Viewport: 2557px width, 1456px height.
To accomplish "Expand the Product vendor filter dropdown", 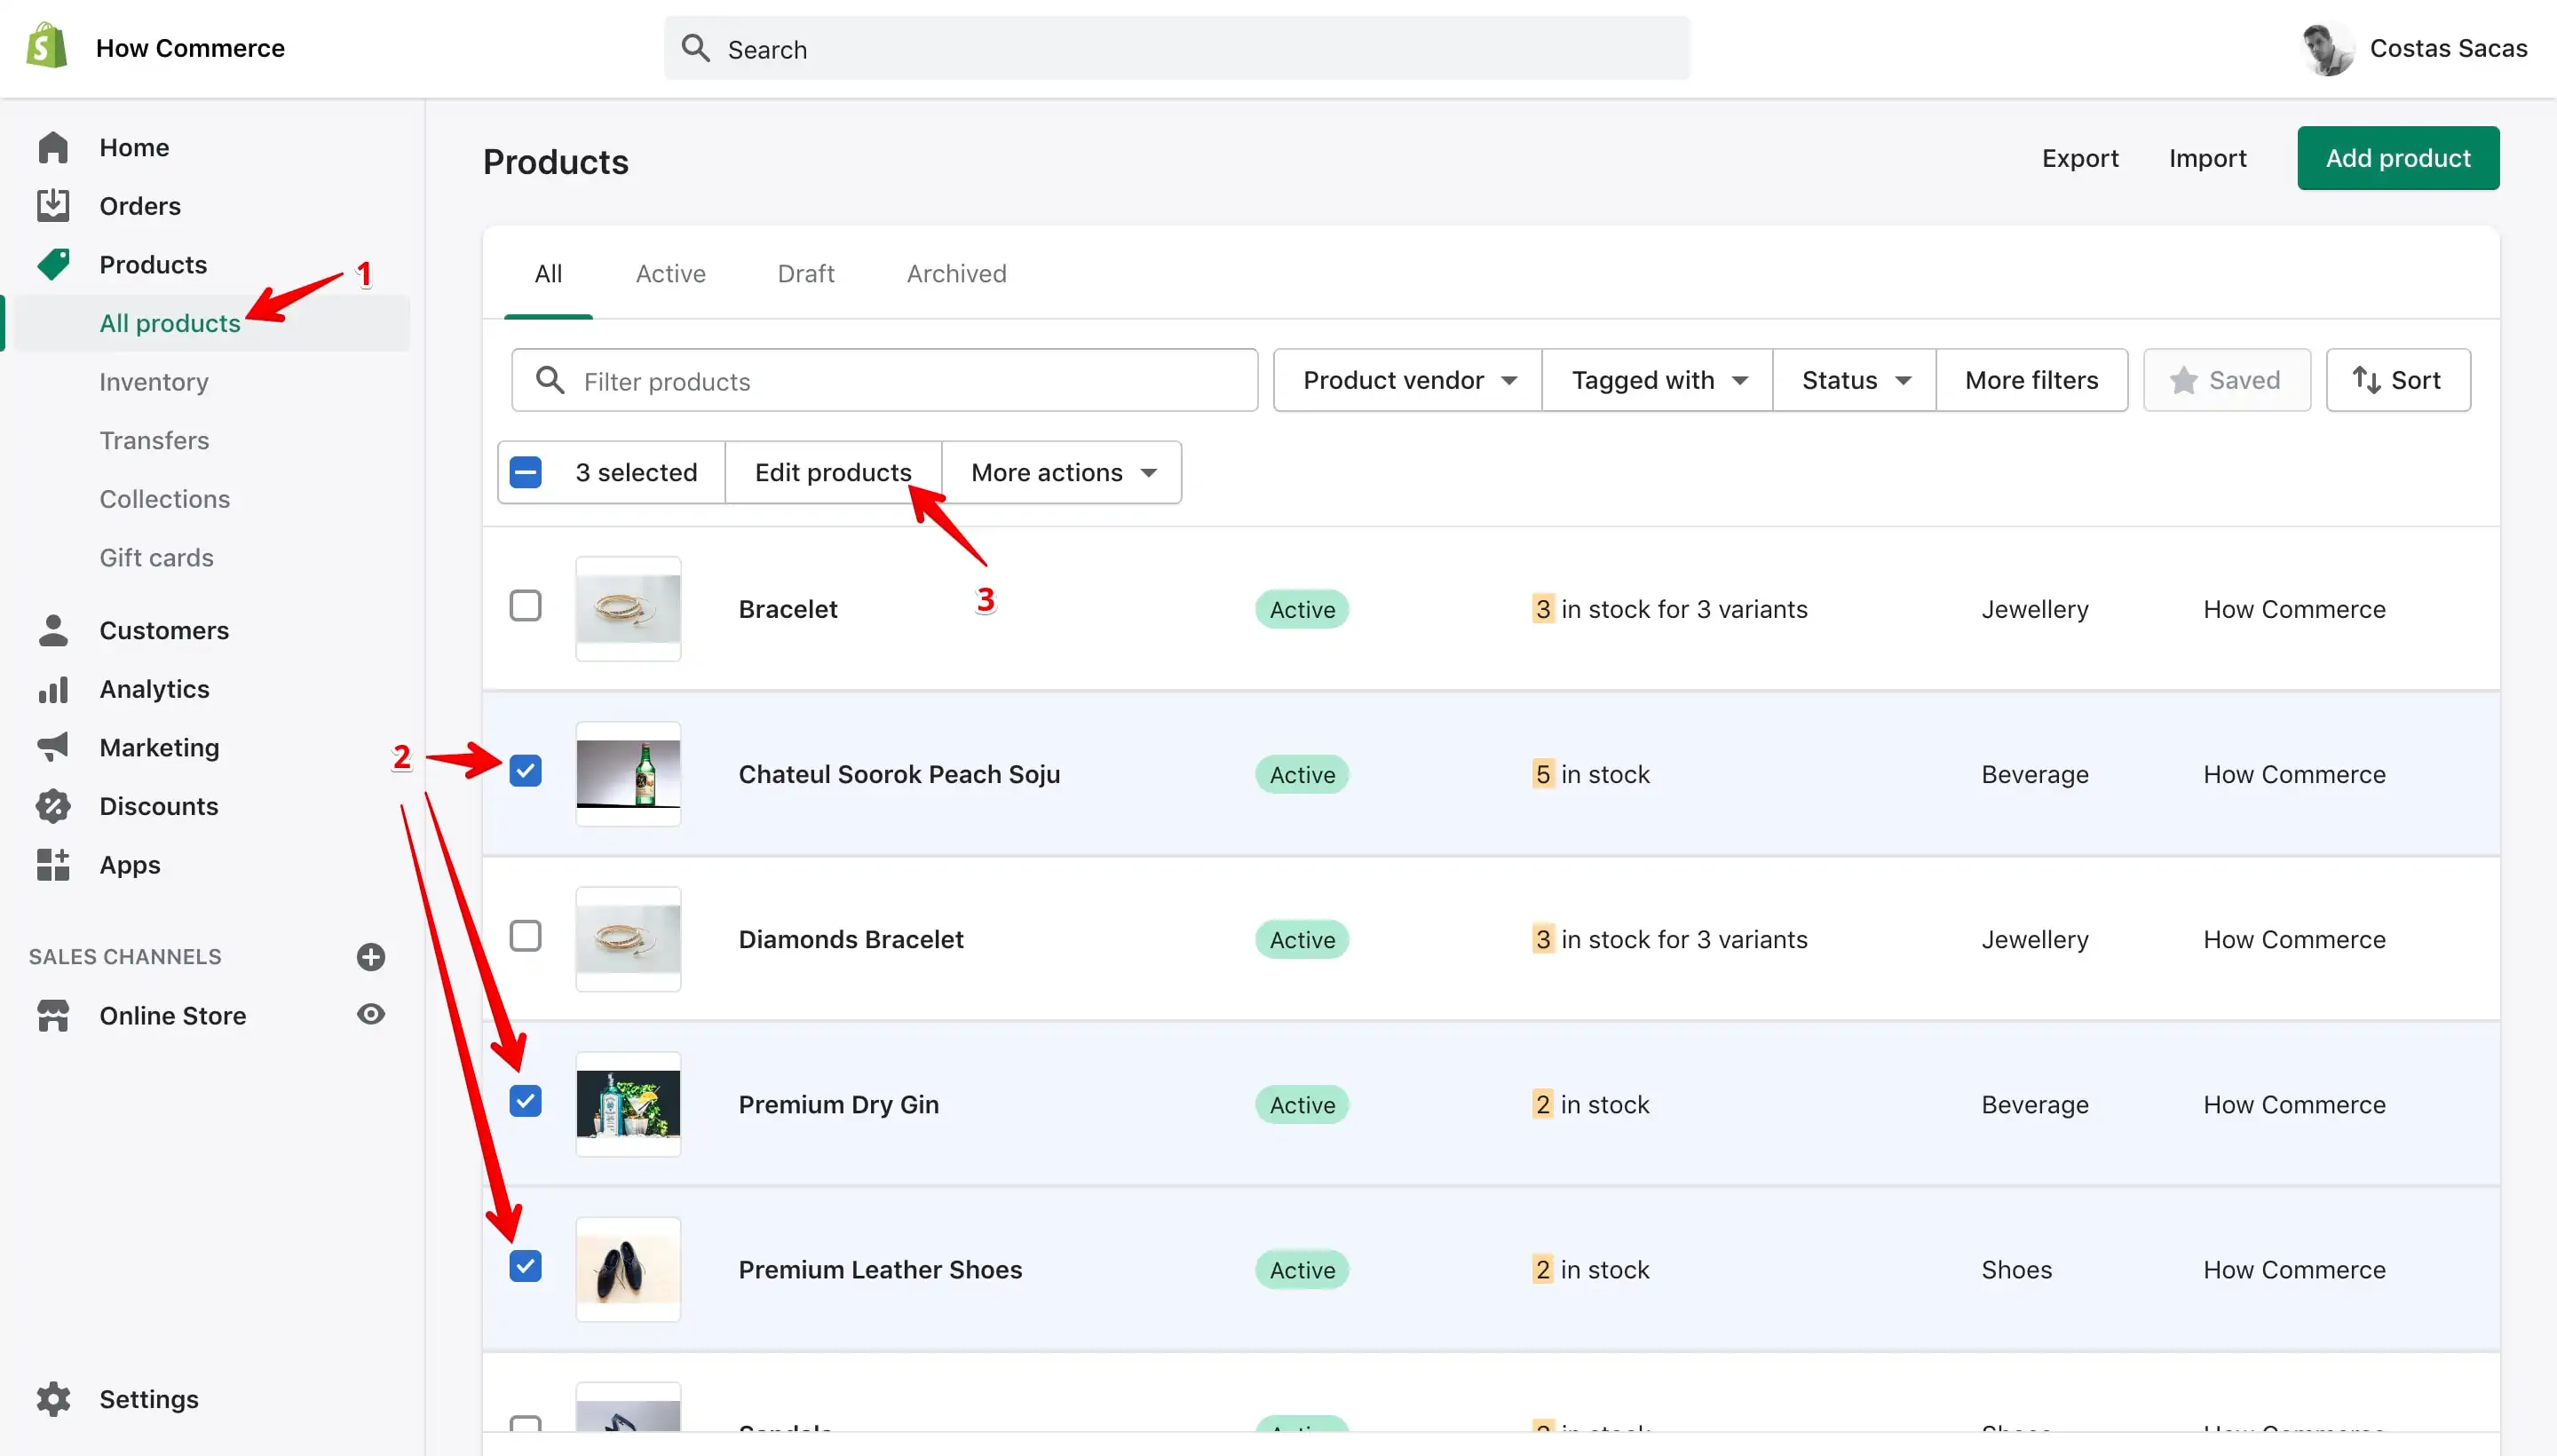I will pyautogui.click(x=1408, y=380).
